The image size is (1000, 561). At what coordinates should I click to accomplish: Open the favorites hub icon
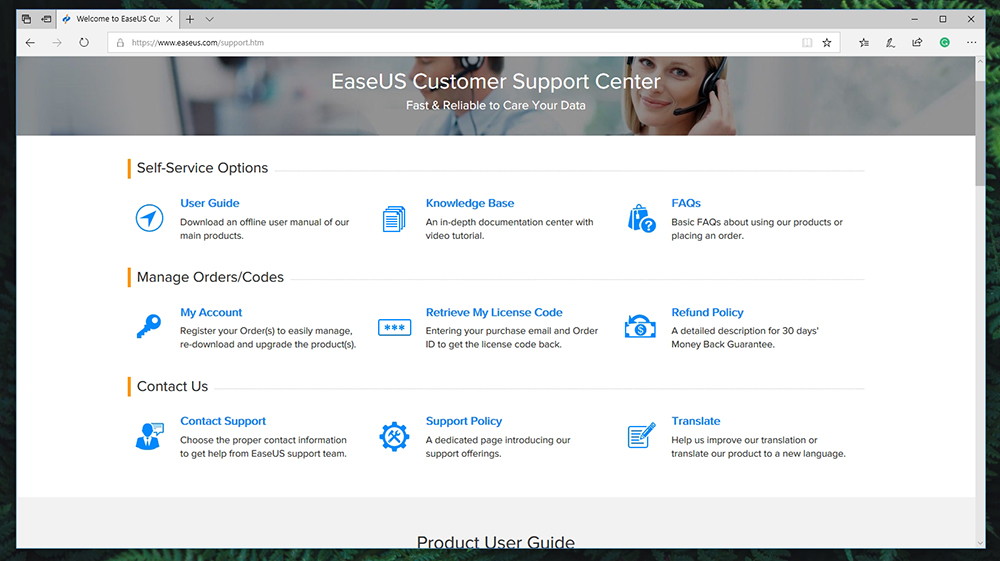[864, 43]
